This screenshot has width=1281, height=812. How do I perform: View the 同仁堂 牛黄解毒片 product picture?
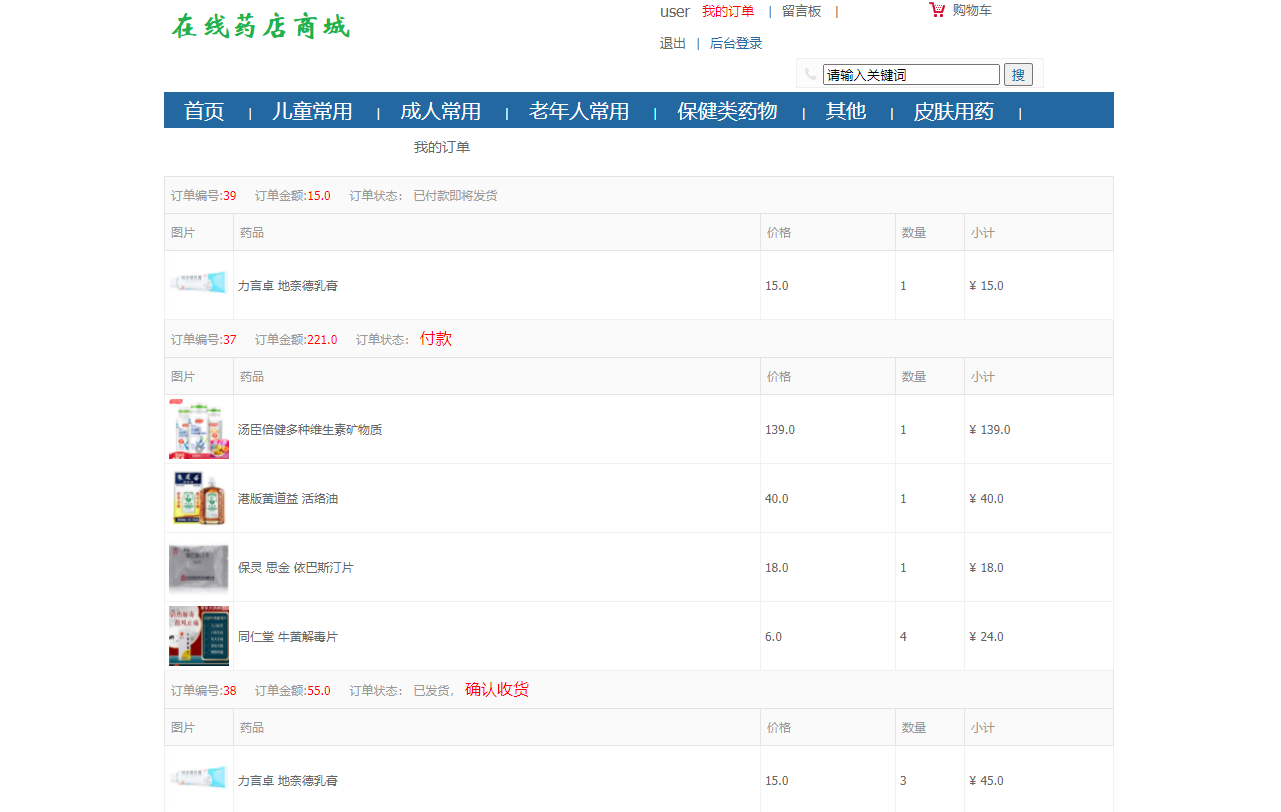(x=198, y=636)
